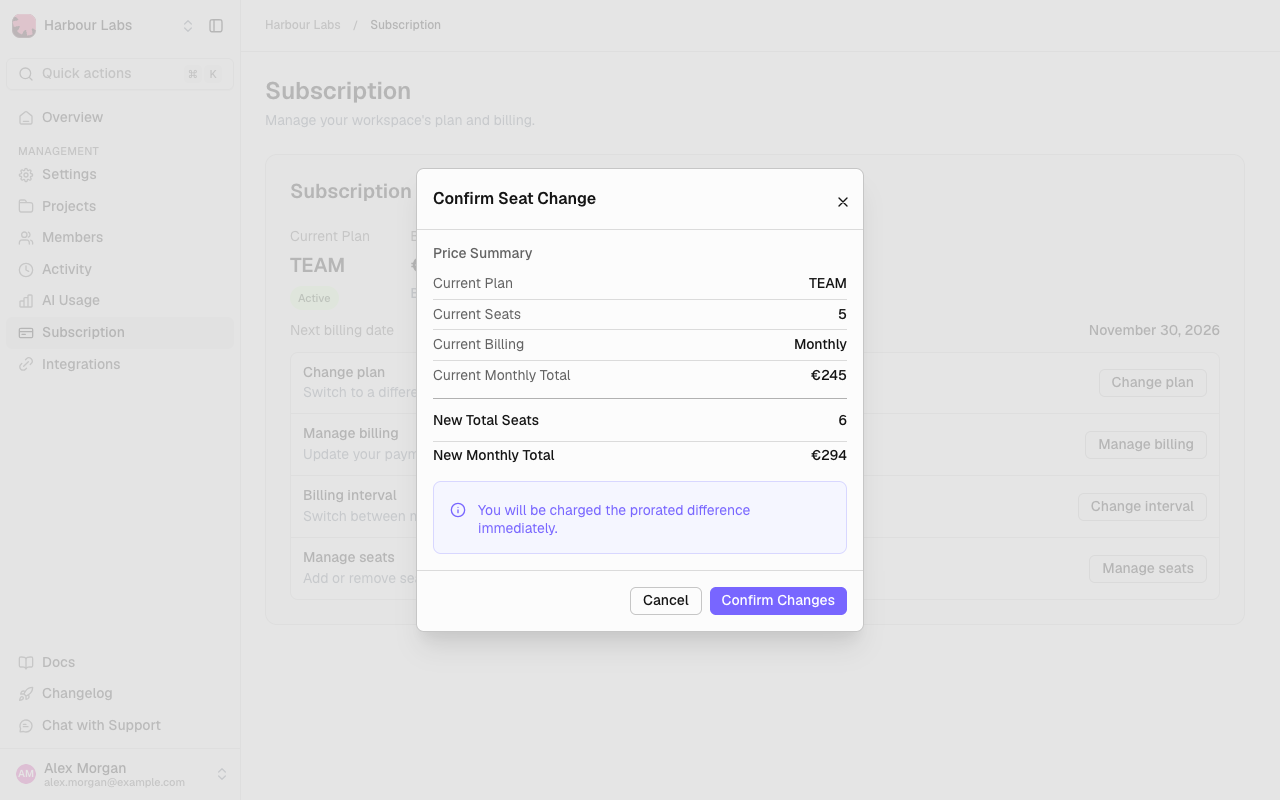
Task: Focus the Quick actions search field
Action: click(120, 74)
